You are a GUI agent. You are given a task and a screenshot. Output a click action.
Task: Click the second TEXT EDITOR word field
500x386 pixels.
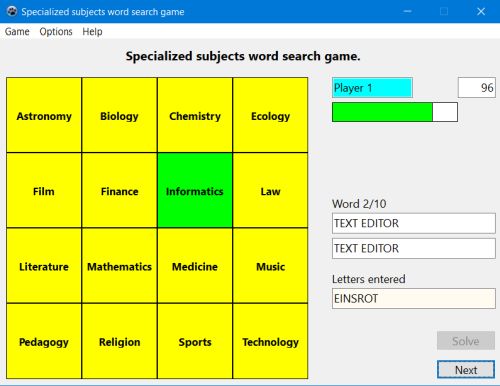(413, 248)
